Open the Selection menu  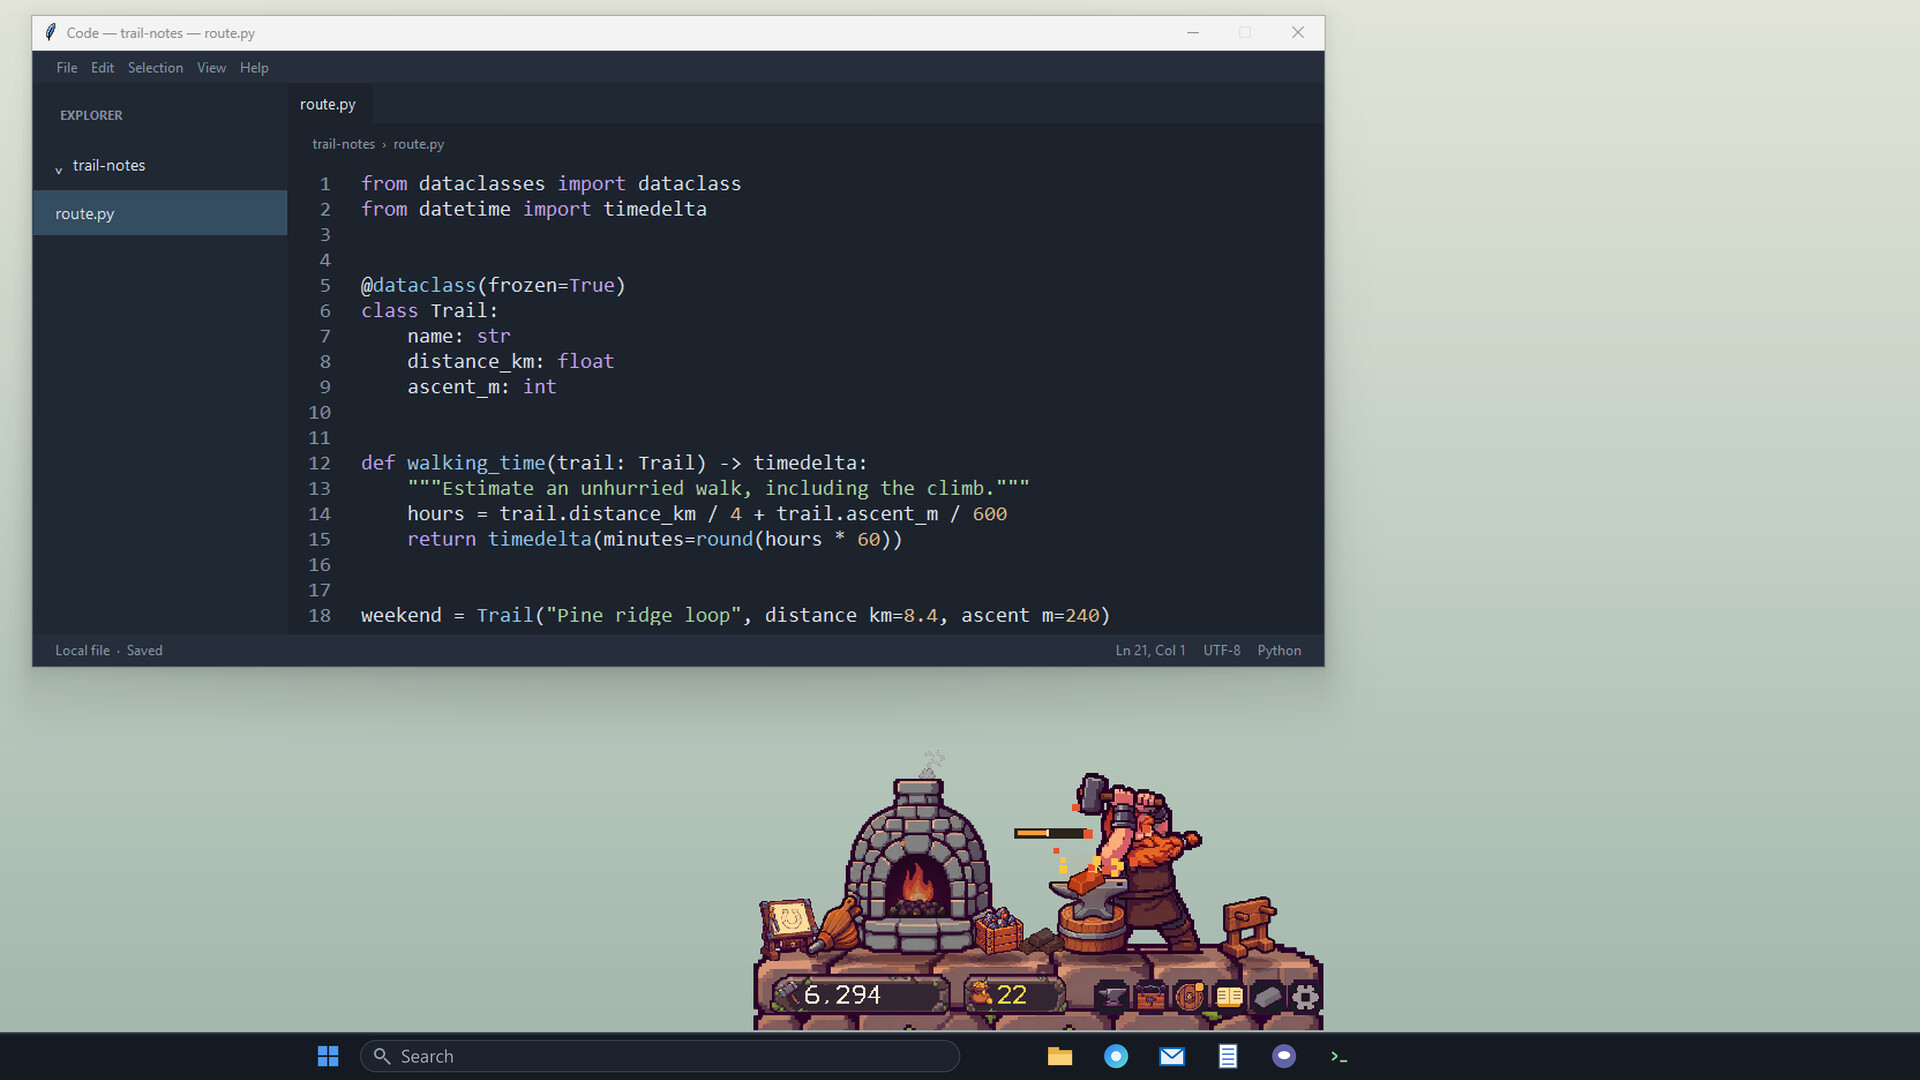(x=155, y=68)
